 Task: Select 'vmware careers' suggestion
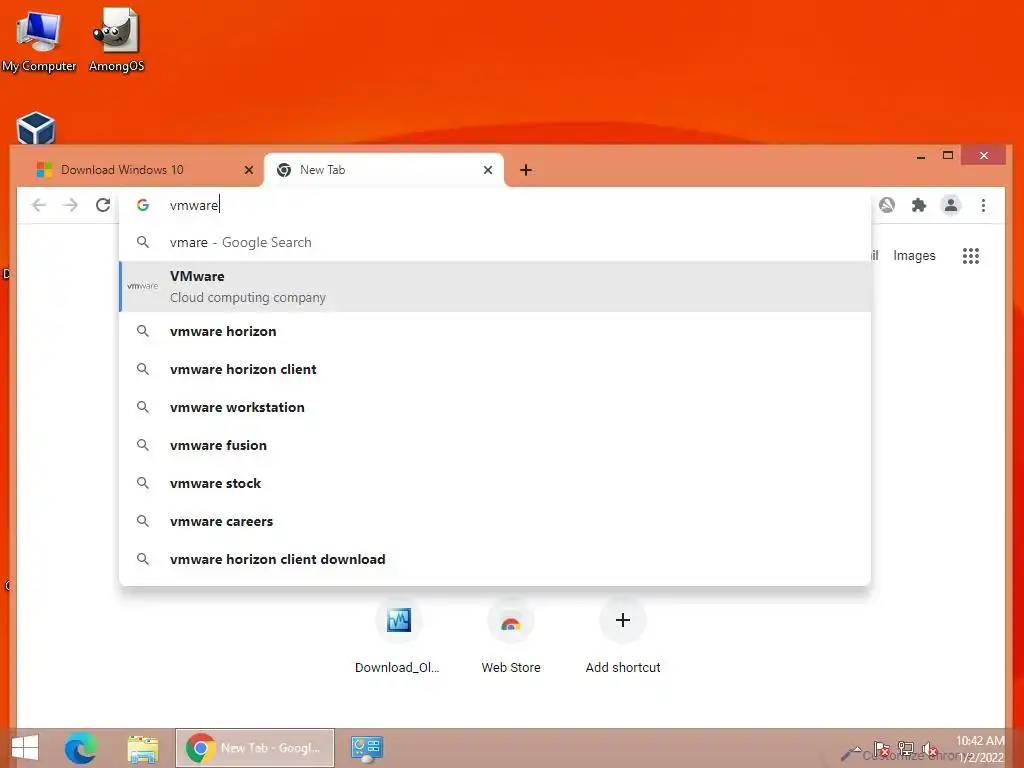pos(494,521)
